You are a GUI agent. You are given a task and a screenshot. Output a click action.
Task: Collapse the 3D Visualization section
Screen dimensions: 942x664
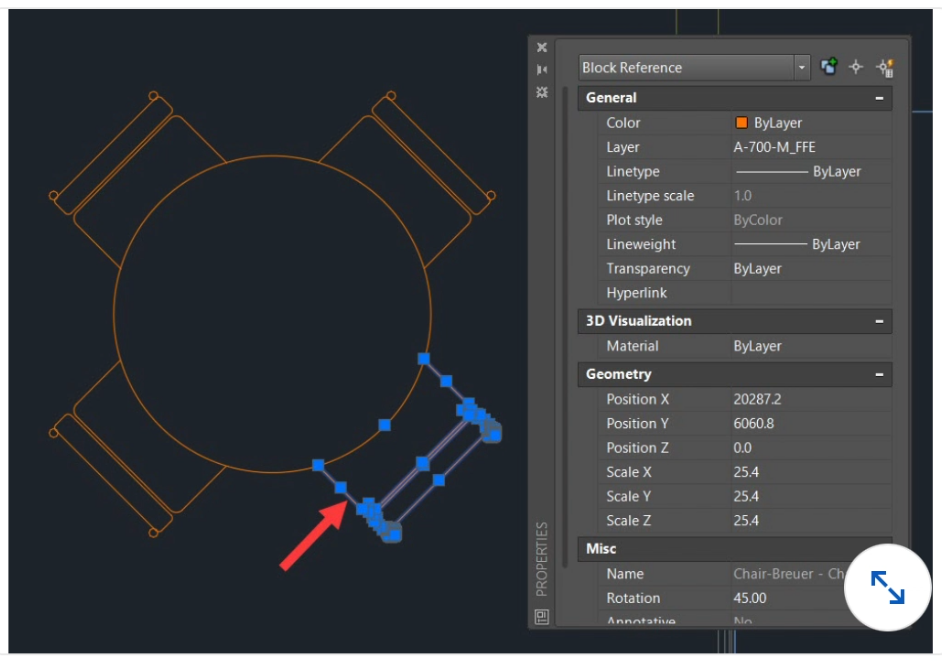(879, 321)
